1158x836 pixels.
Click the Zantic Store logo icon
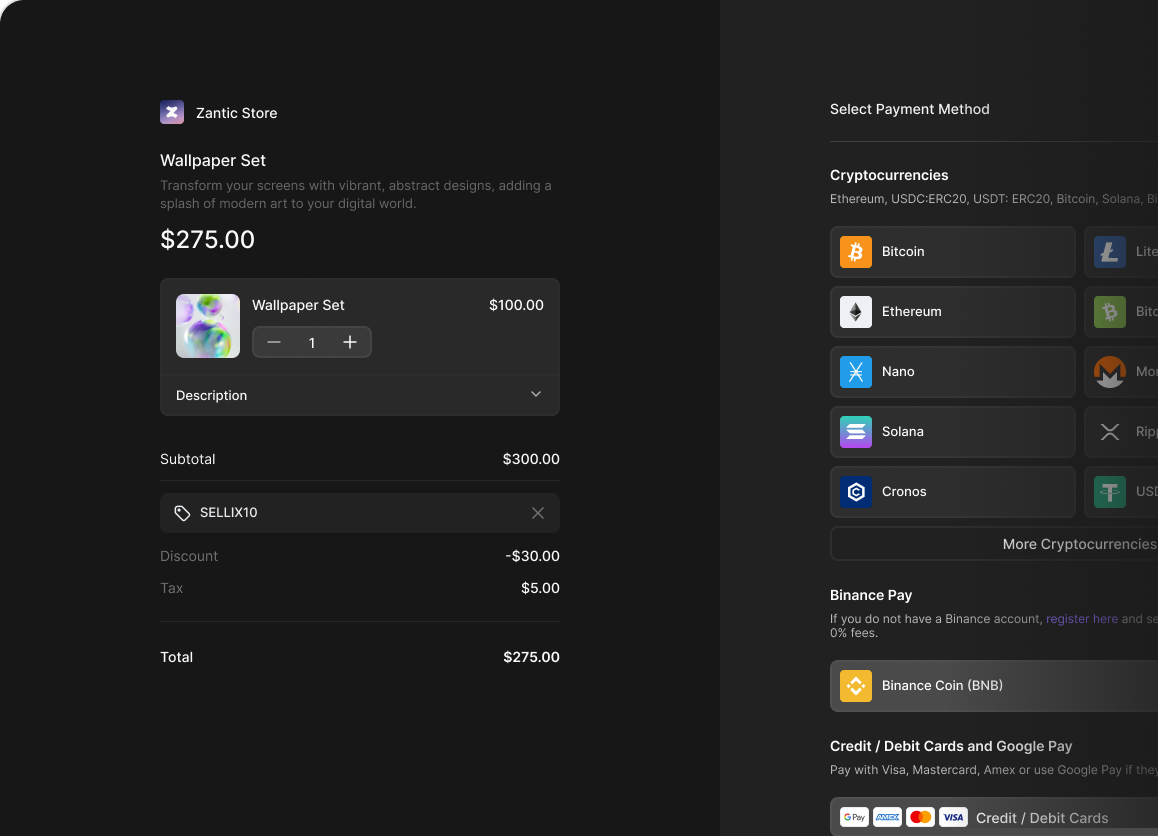172,112
